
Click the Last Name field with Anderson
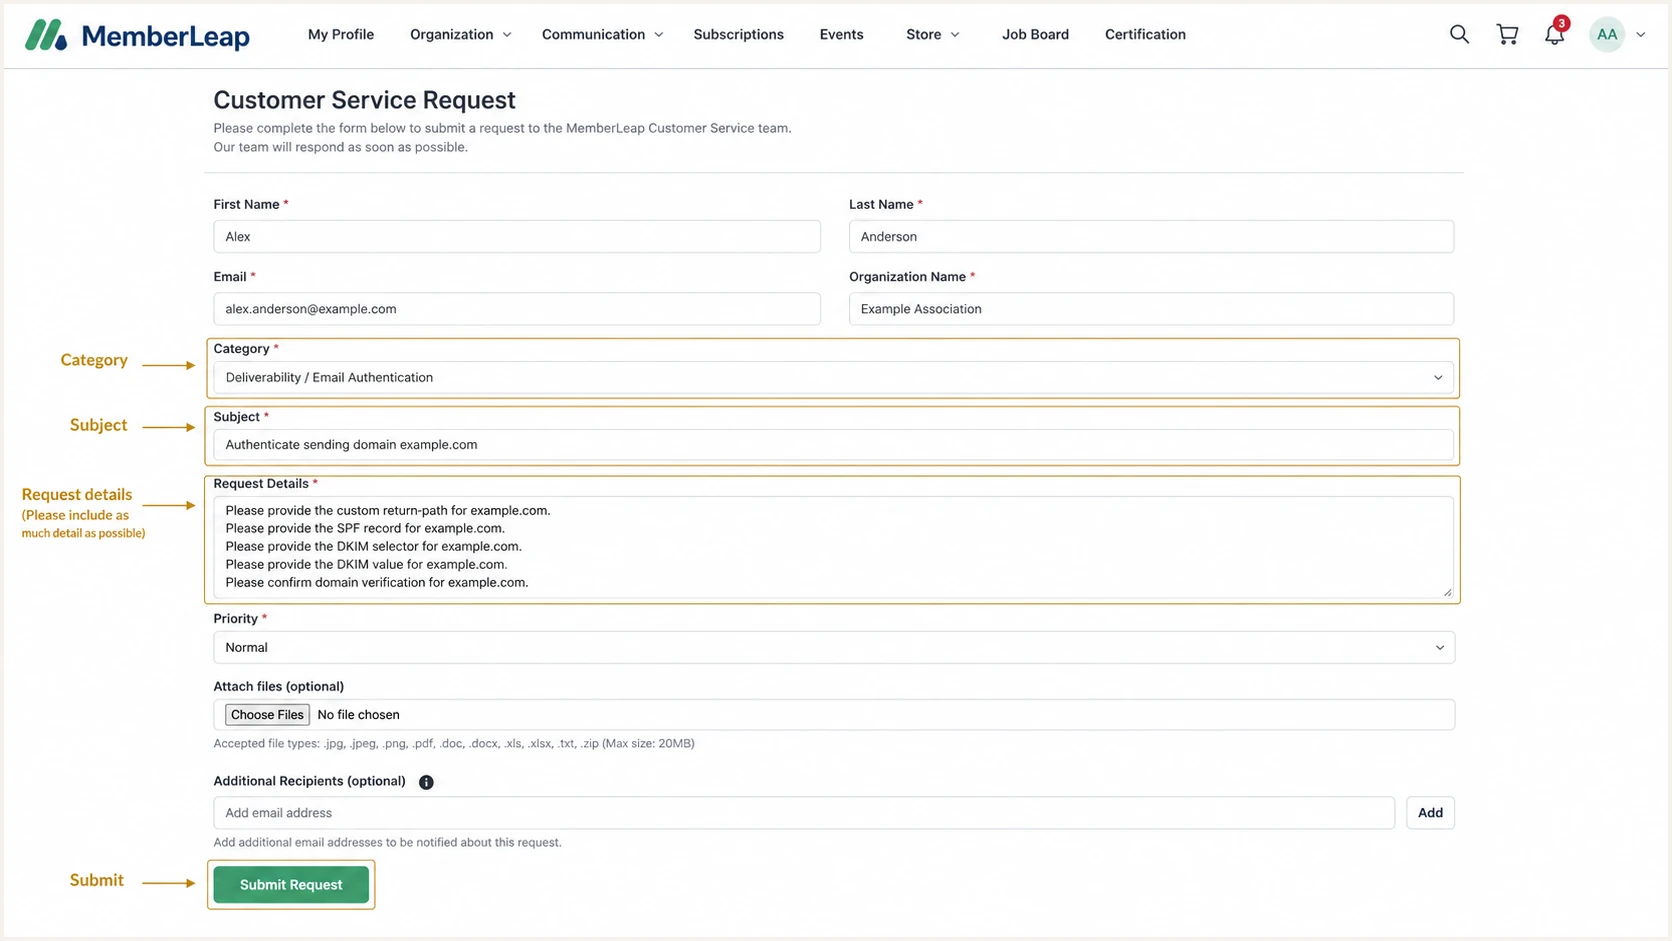click(1151, 237)
